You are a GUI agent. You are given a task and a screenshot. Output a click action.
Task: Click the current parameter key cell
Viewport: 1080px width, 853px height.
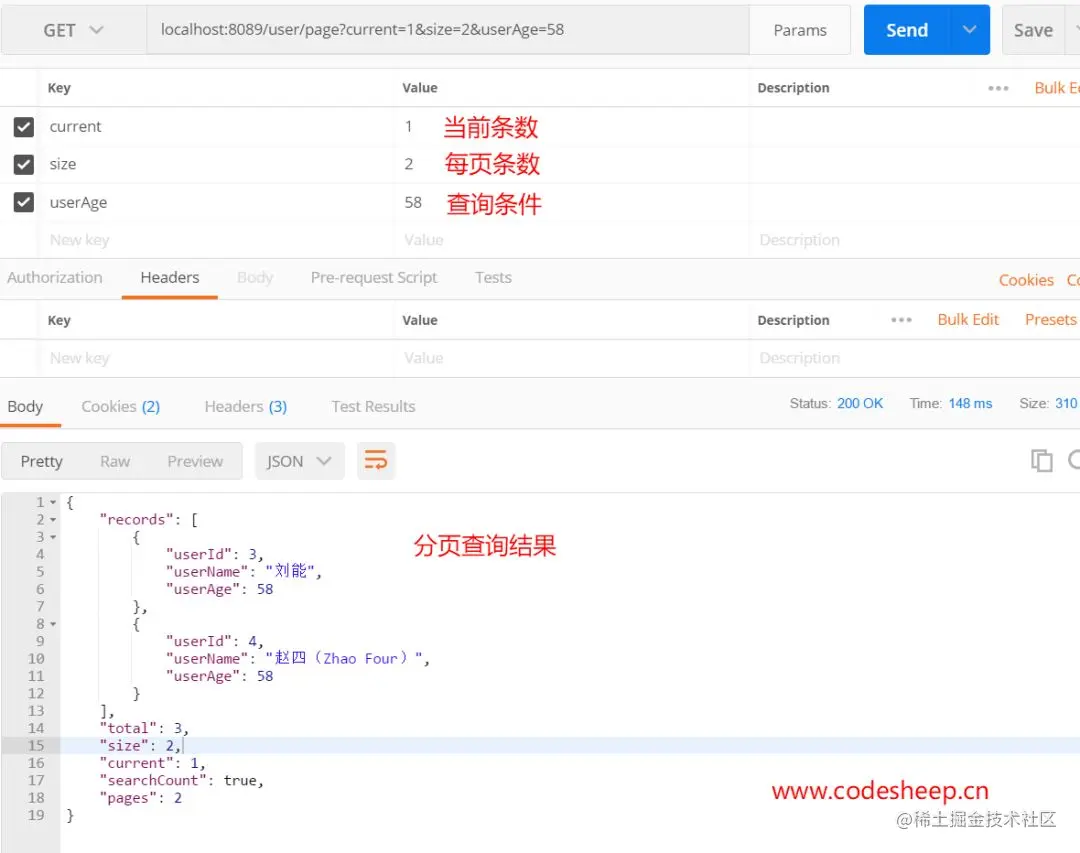coord(216,127)
